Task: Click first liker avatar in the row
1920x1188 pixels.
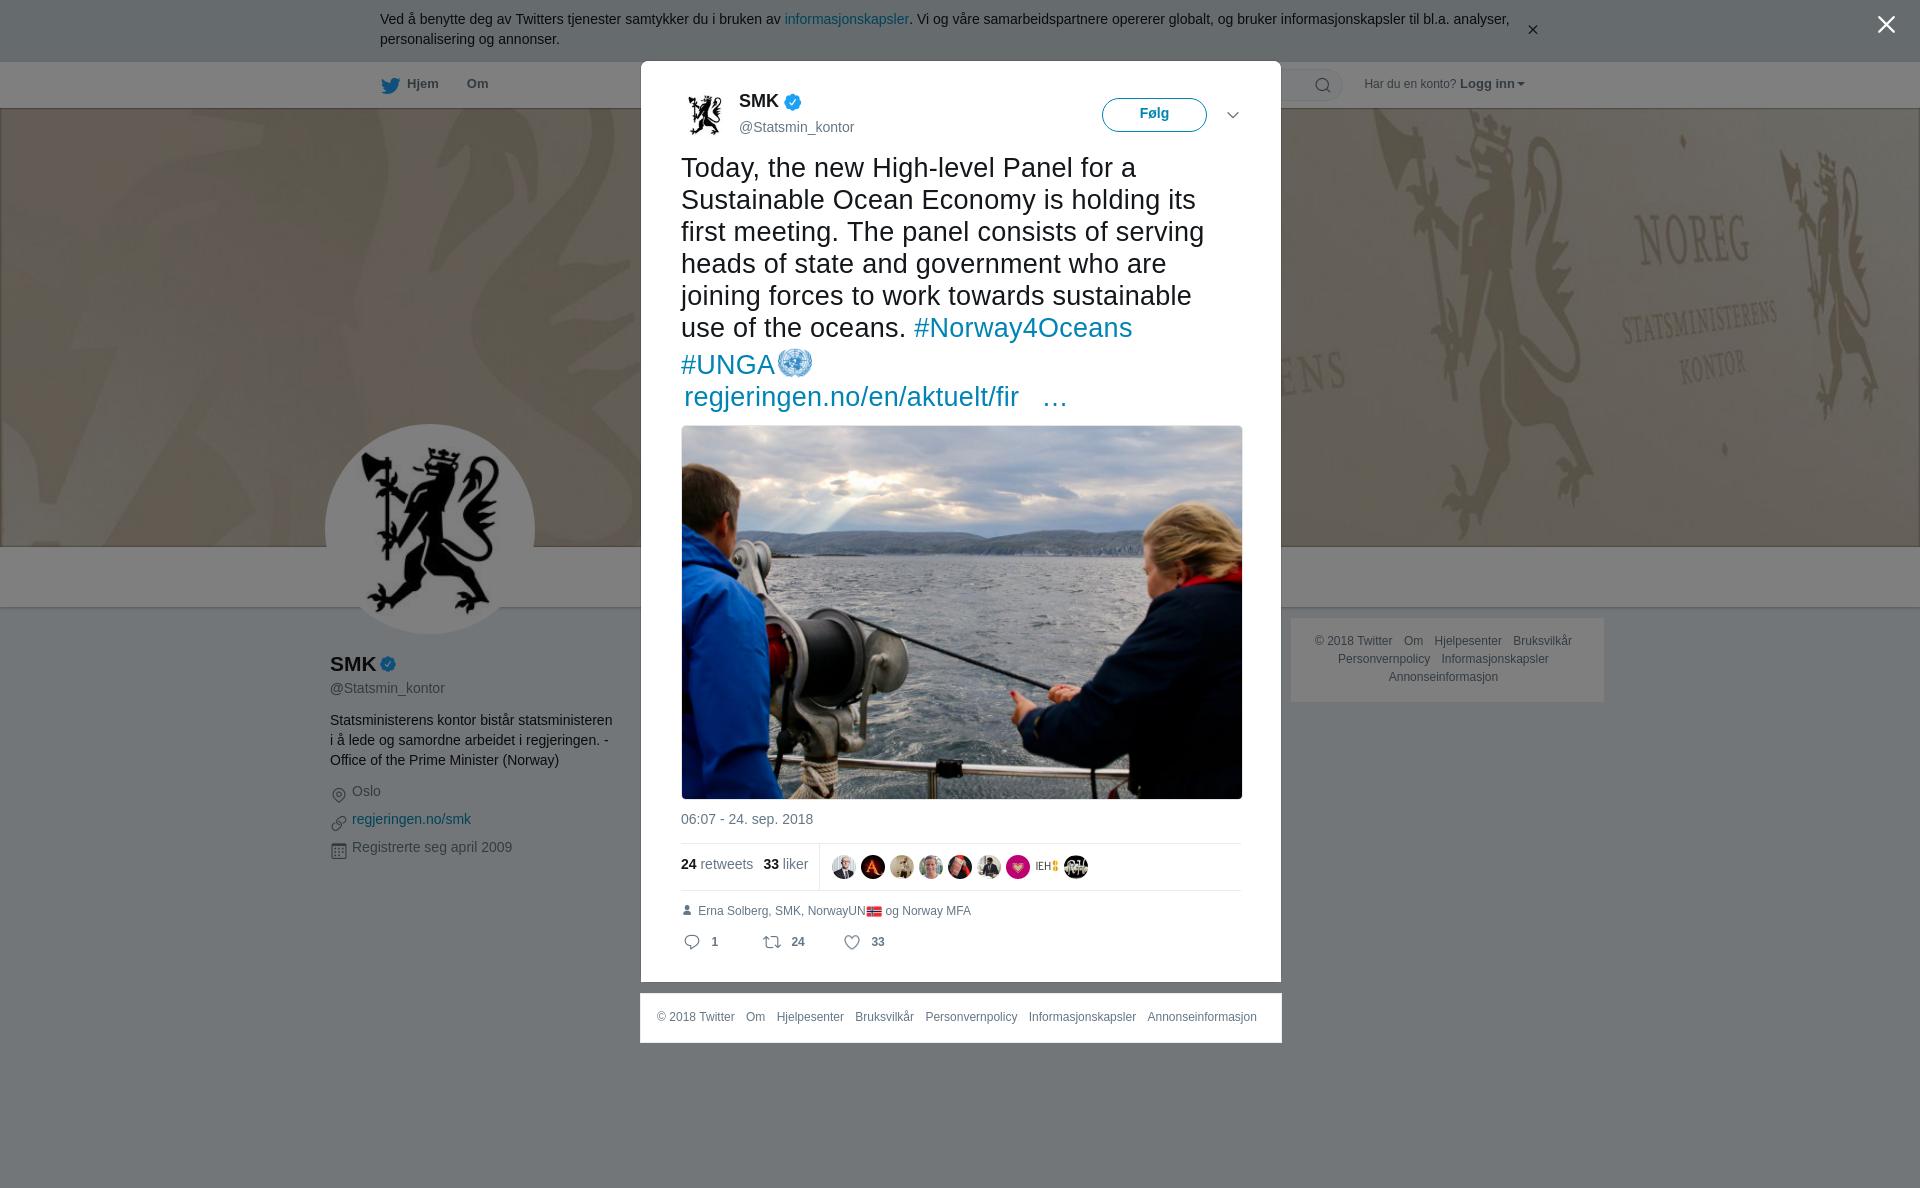Action: 844,867
